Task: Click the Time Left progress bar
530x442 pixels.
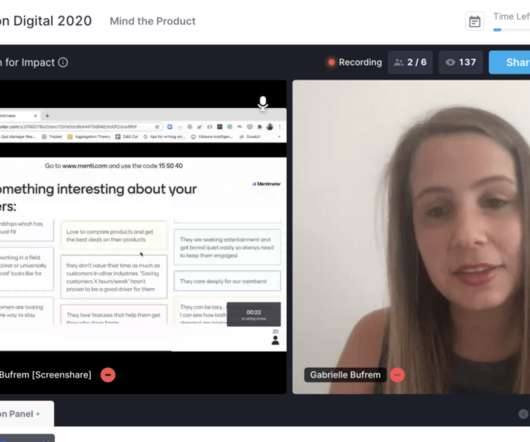Action: [x=511, y=30]
